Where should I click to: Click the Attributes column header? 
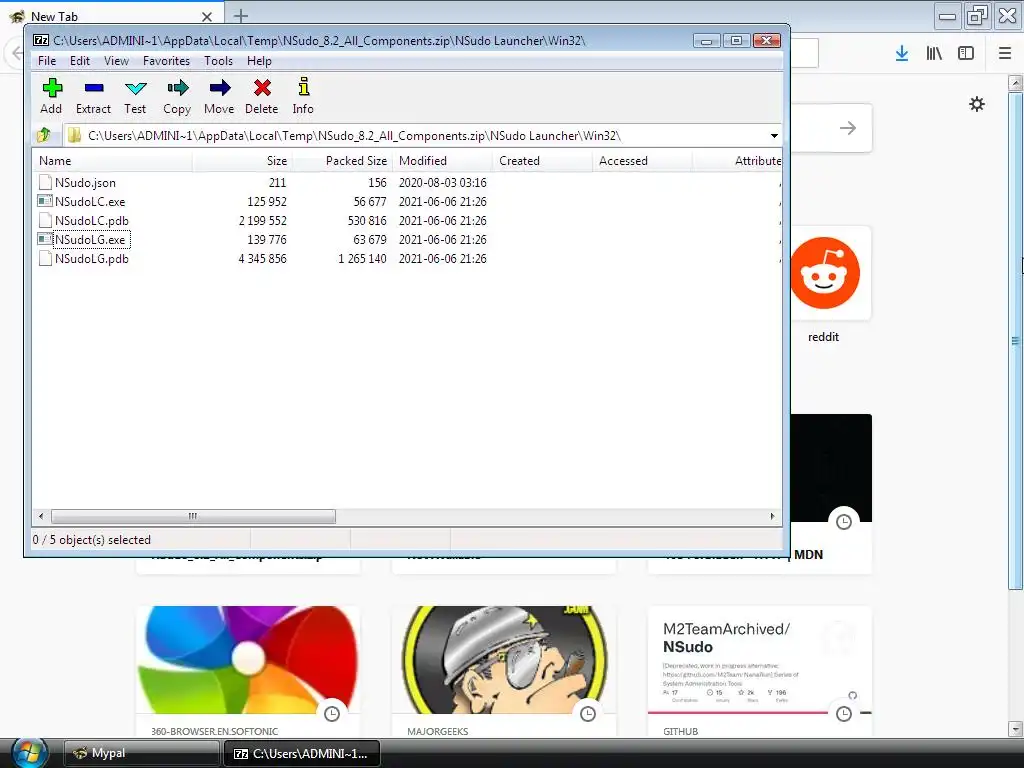point(738,161)
